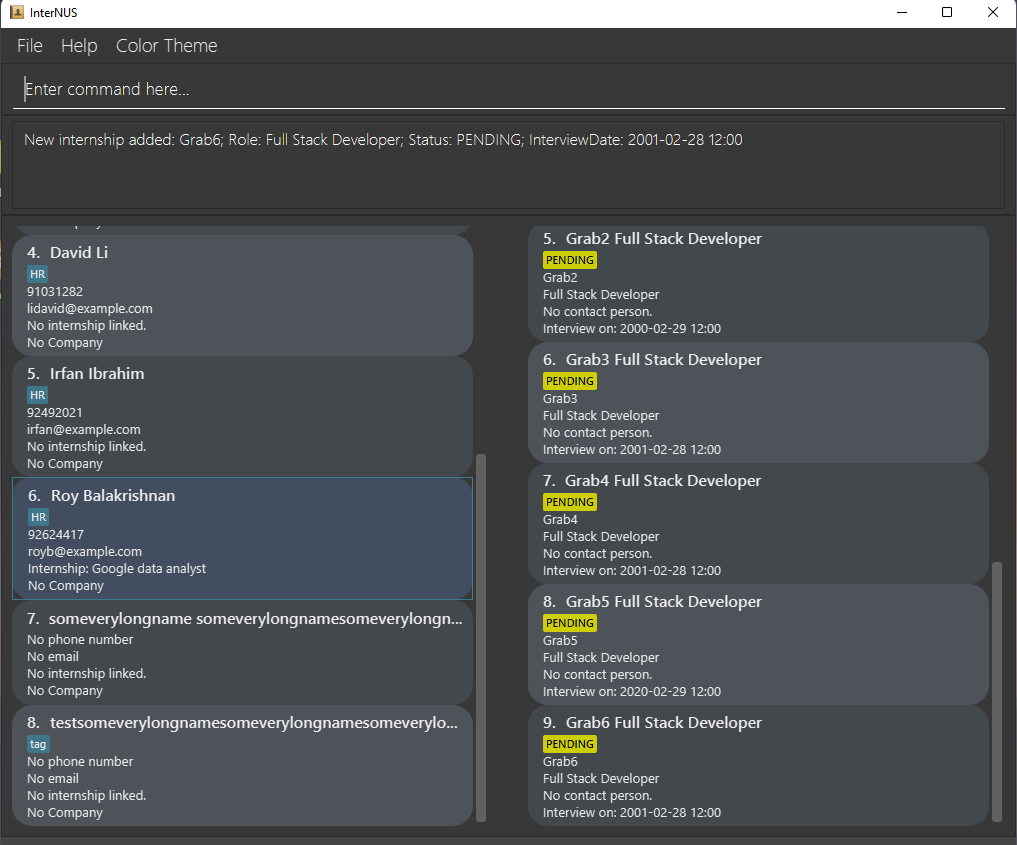Close the InterNUS window
Screen dimensions: 1017x845
pyautogui.click(x=992, y=12)
